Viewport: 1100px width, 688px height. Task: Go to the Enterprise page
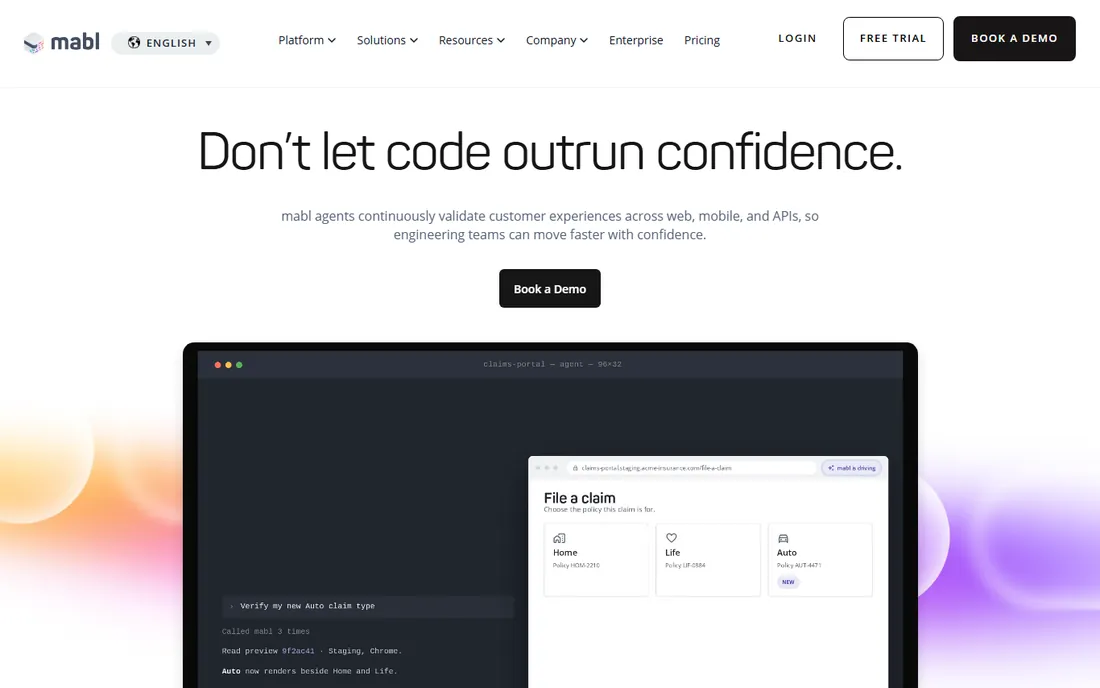(636, 40)
